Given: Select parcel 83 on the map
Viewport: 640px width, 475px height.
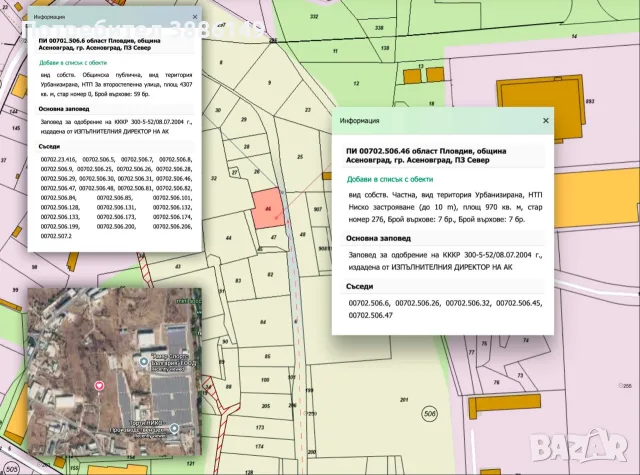Looking at the screenshot, I should click(x=238, y=280).
